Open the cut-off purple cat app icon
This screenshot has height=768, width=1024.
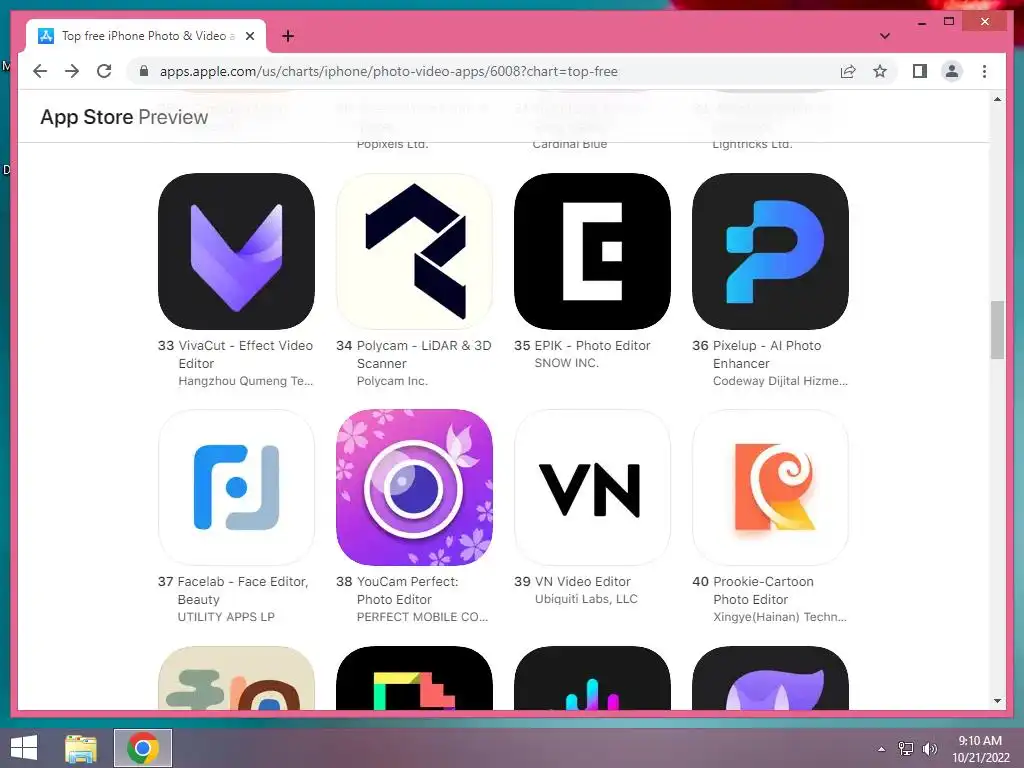(771, 678)
